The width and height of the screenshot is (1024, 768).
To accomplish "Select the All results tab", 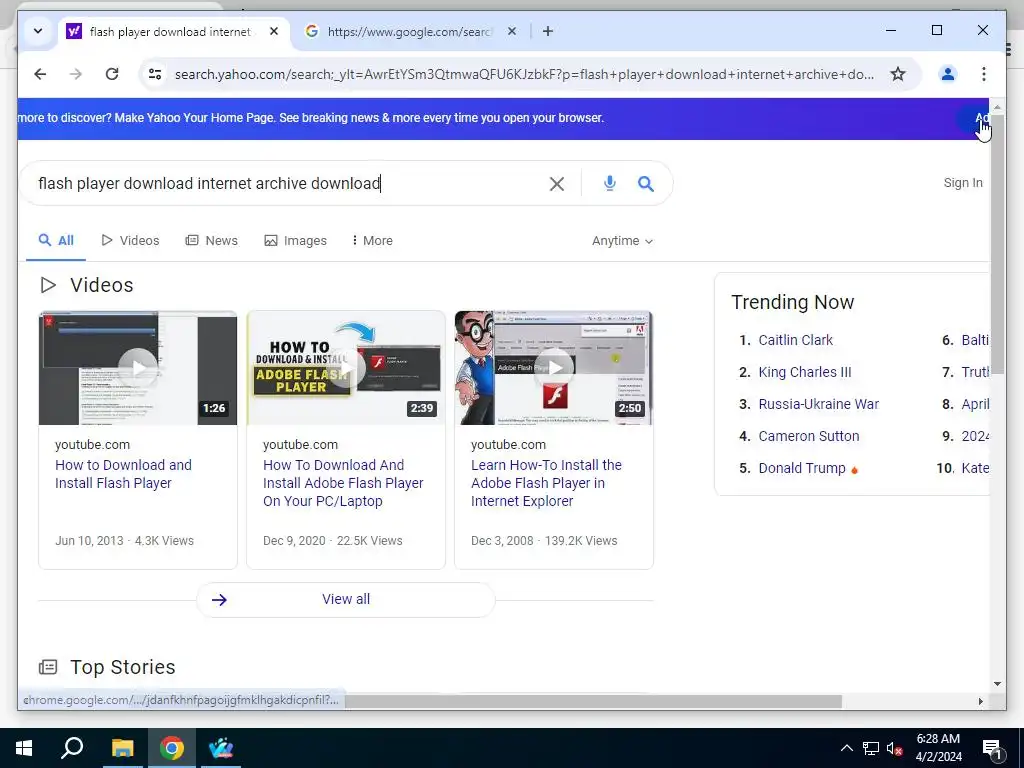I will 56,240.
